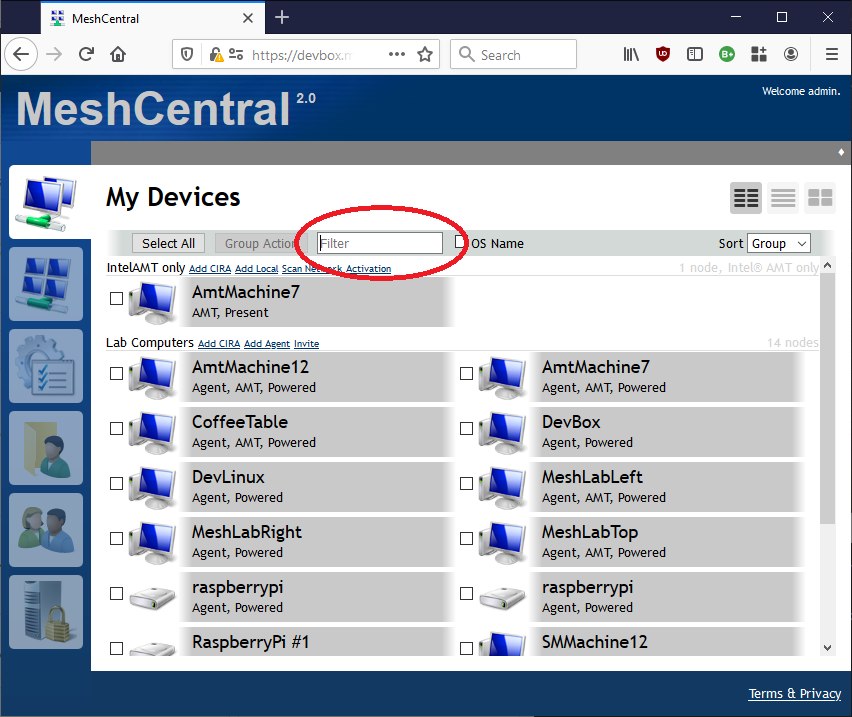Open the bookmarks Library menu
852x717 pixels.
point(630,54)
